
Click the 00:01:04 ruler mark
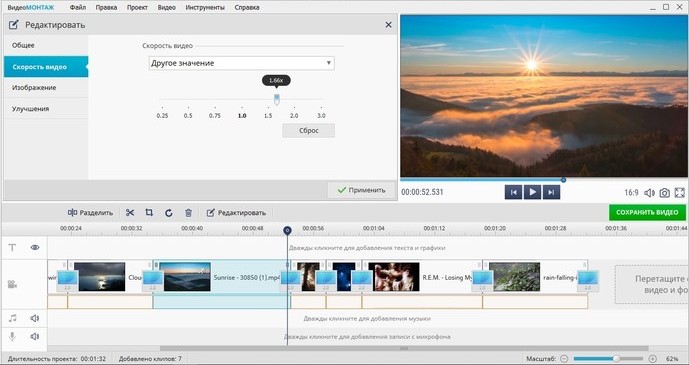374,228
